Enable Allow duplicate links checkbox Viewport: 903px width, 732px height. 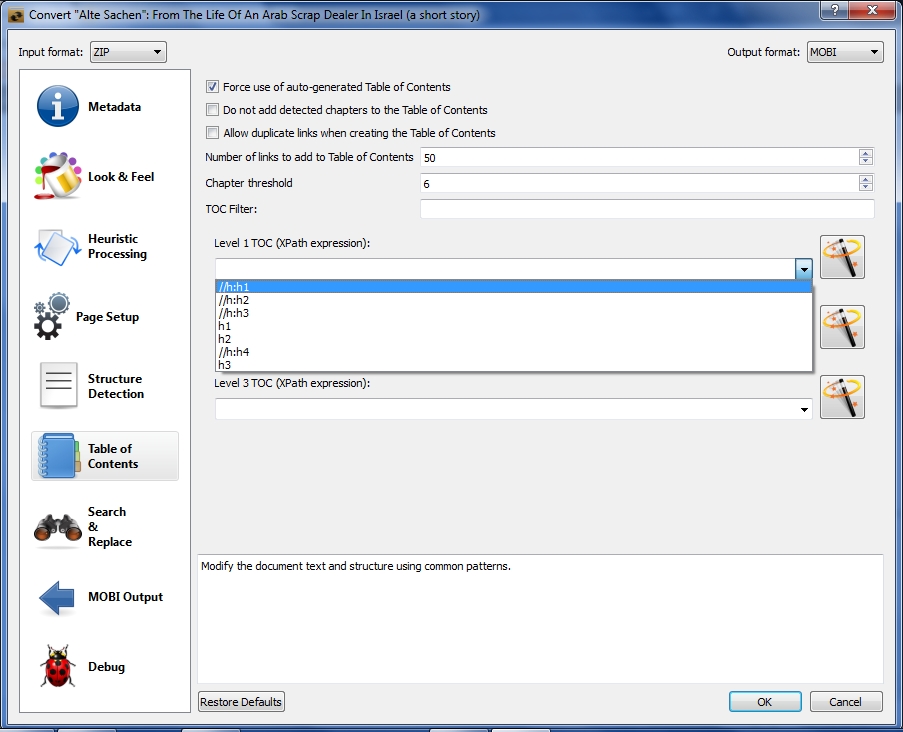213,133
